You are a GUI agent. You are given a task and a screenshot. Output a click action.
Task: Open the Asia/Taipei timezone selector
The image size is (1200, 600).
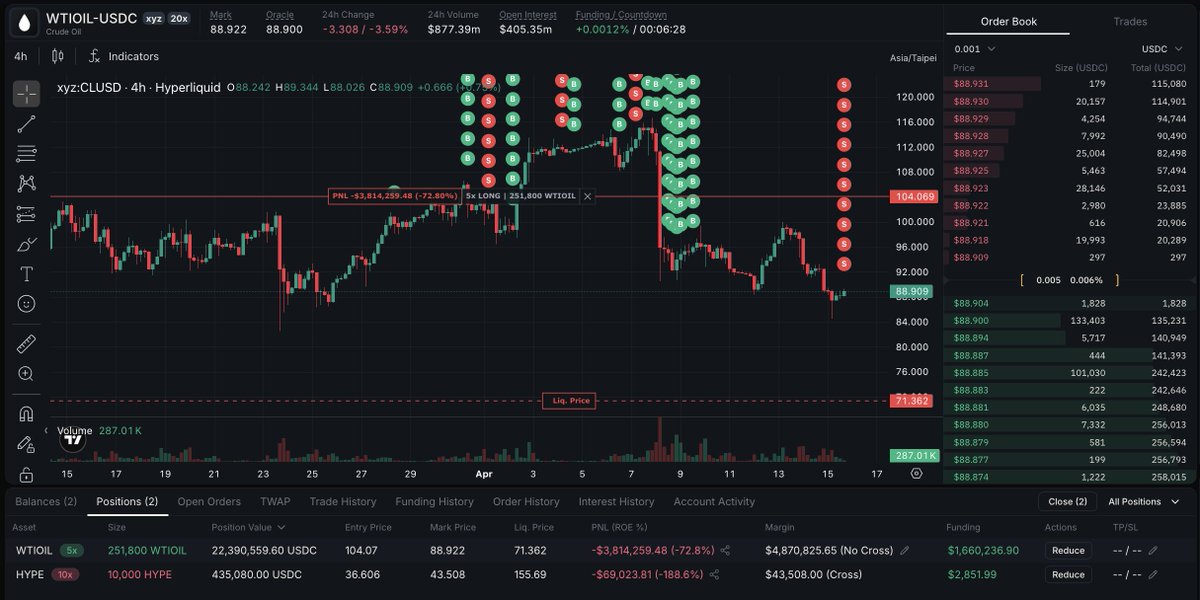click(913, 58)
